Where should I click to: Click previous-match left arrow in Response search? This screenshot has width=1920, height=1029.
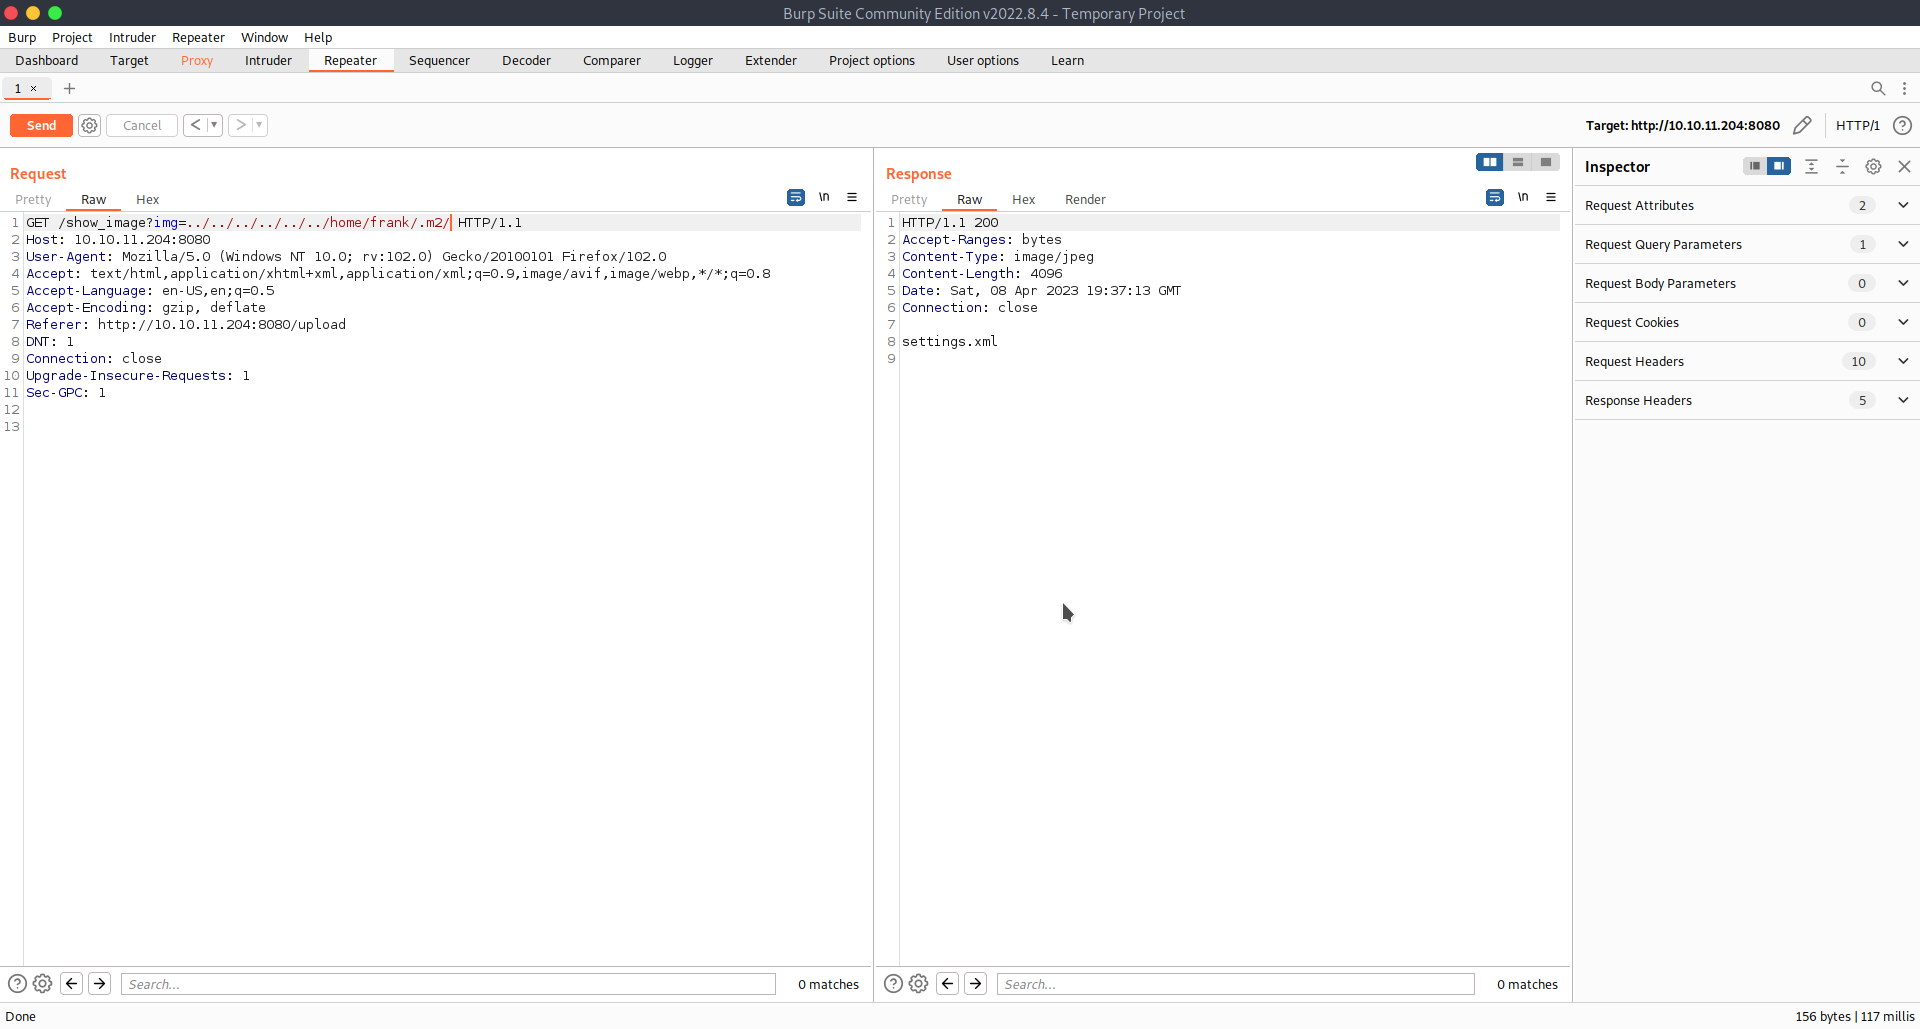pyautogui.click(x=947, y=983)
